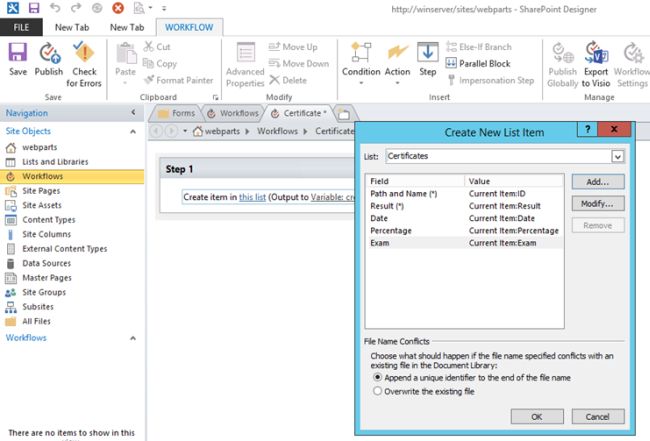
Task: Run Check for Errors
Action: point(84,64)
